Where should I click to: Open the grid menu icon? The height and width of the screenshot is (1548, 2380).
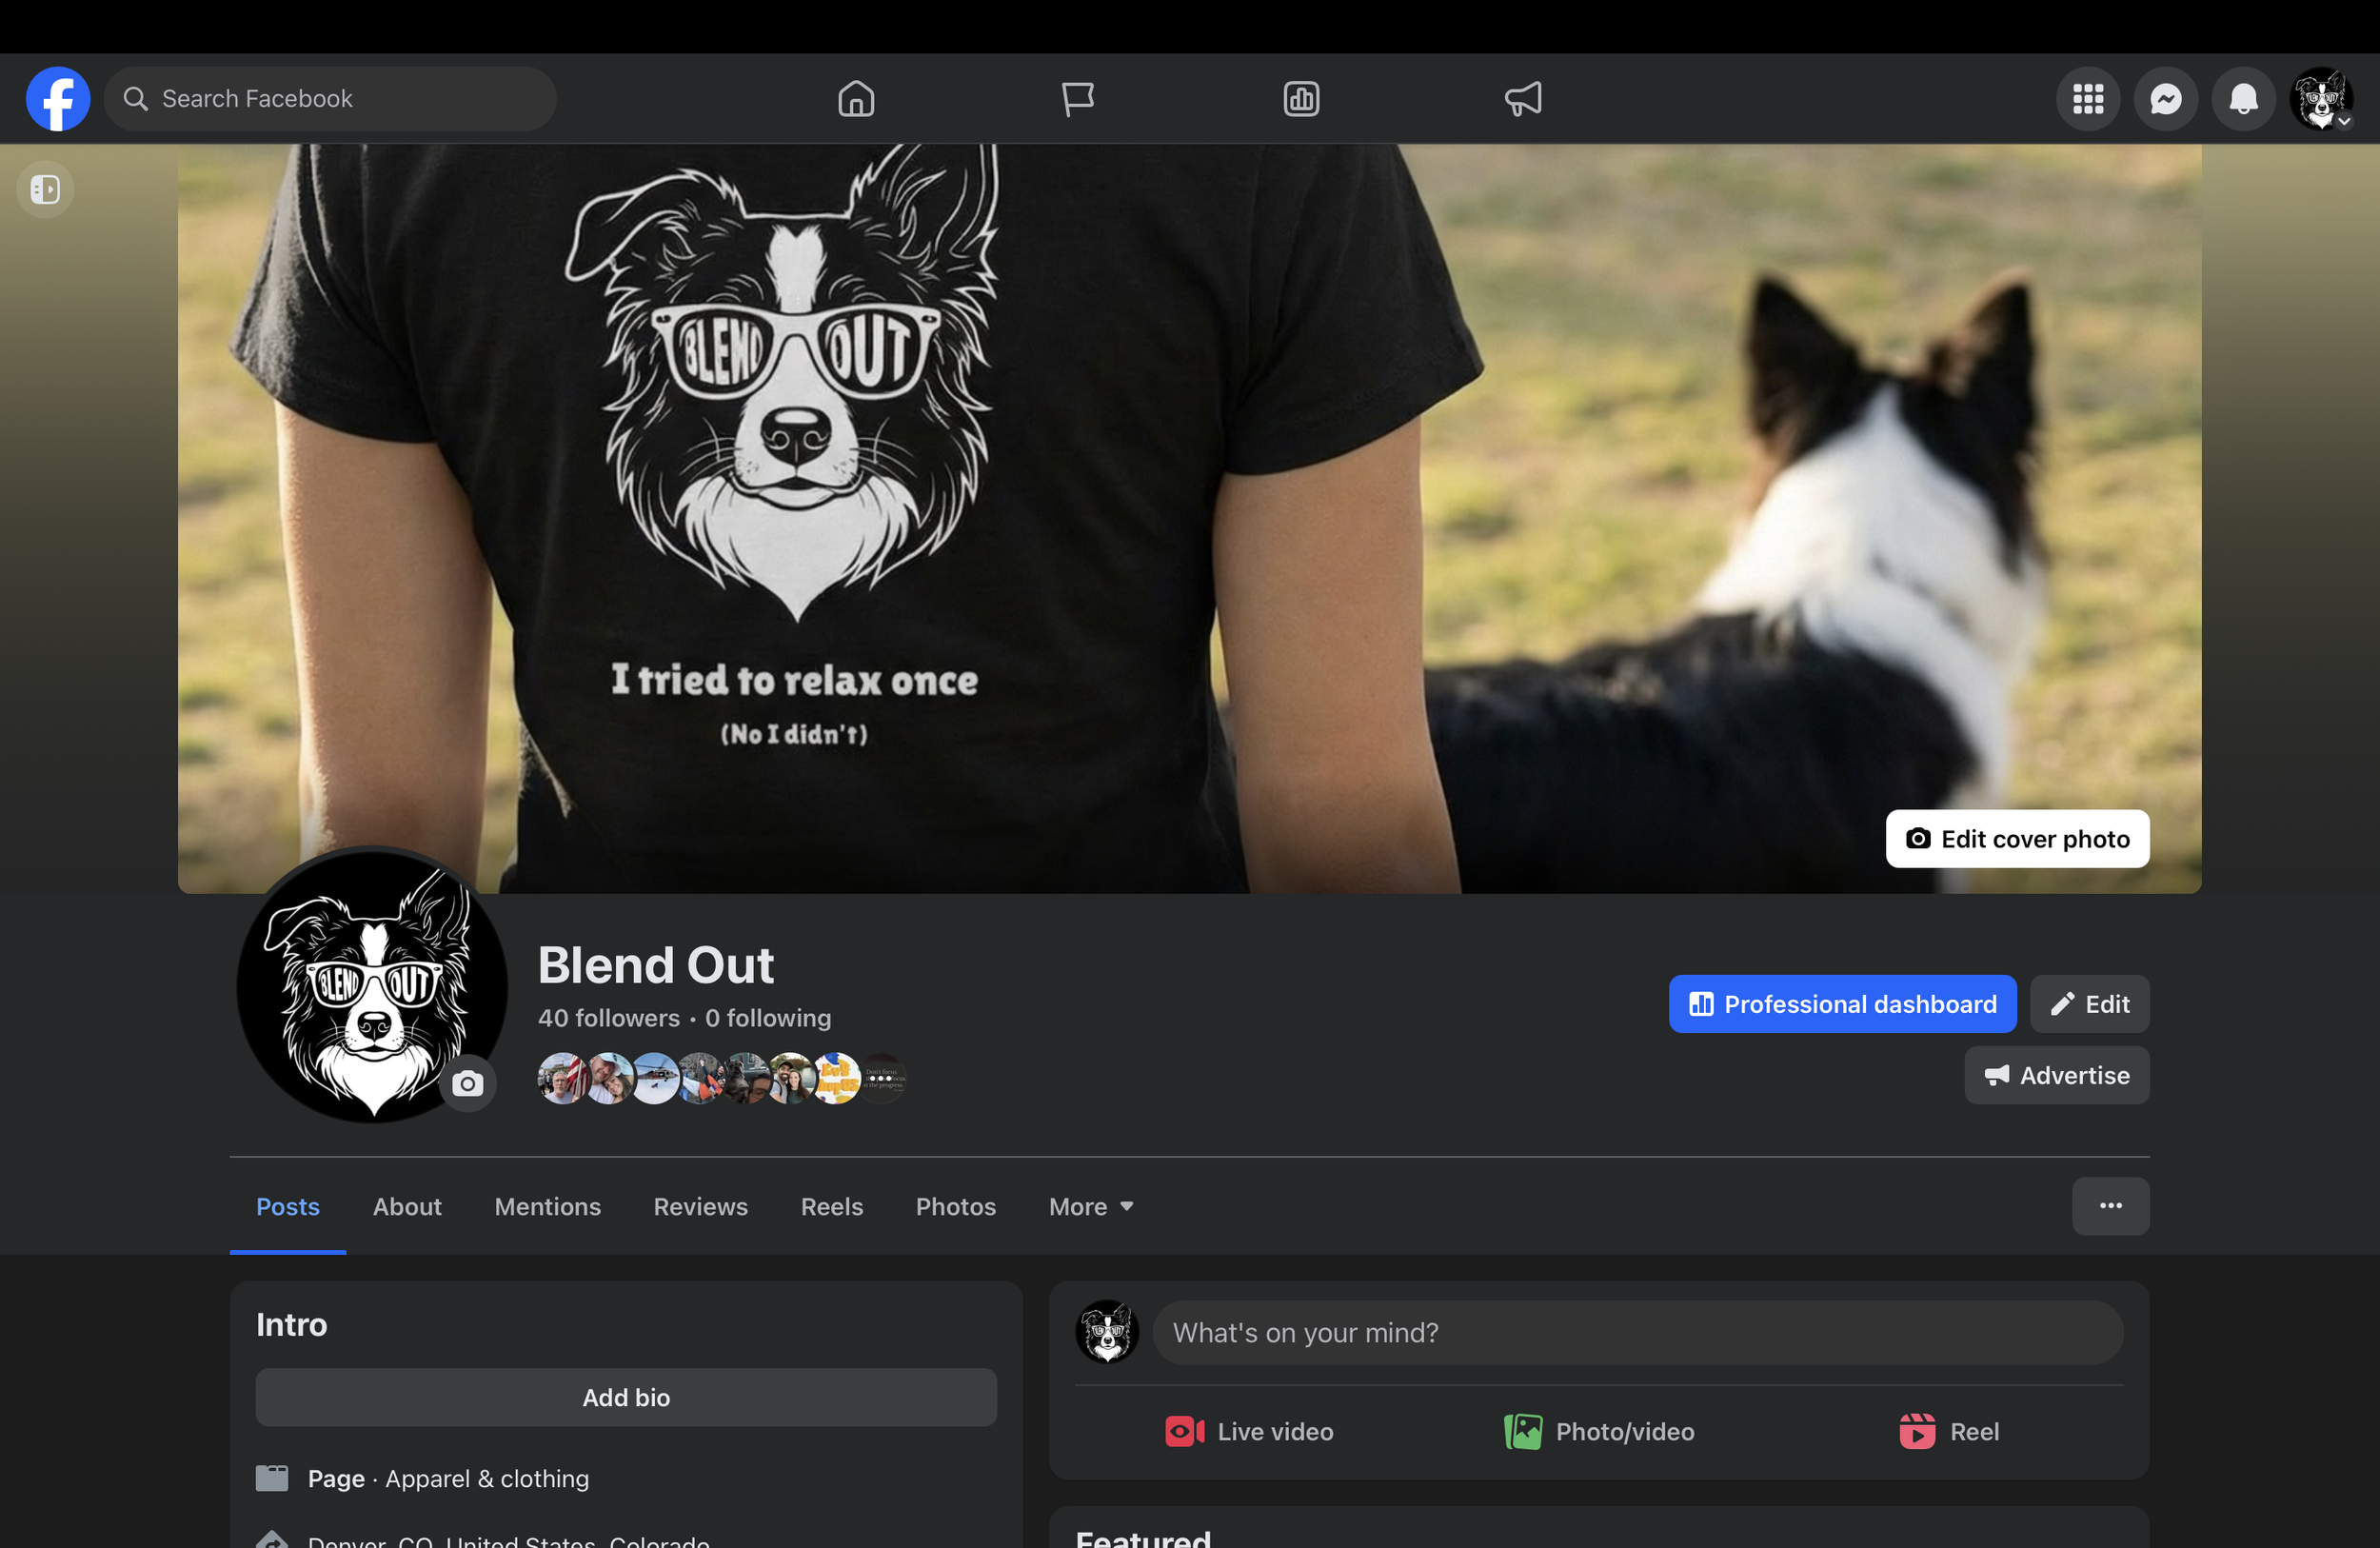click(x=2088, y=99)
